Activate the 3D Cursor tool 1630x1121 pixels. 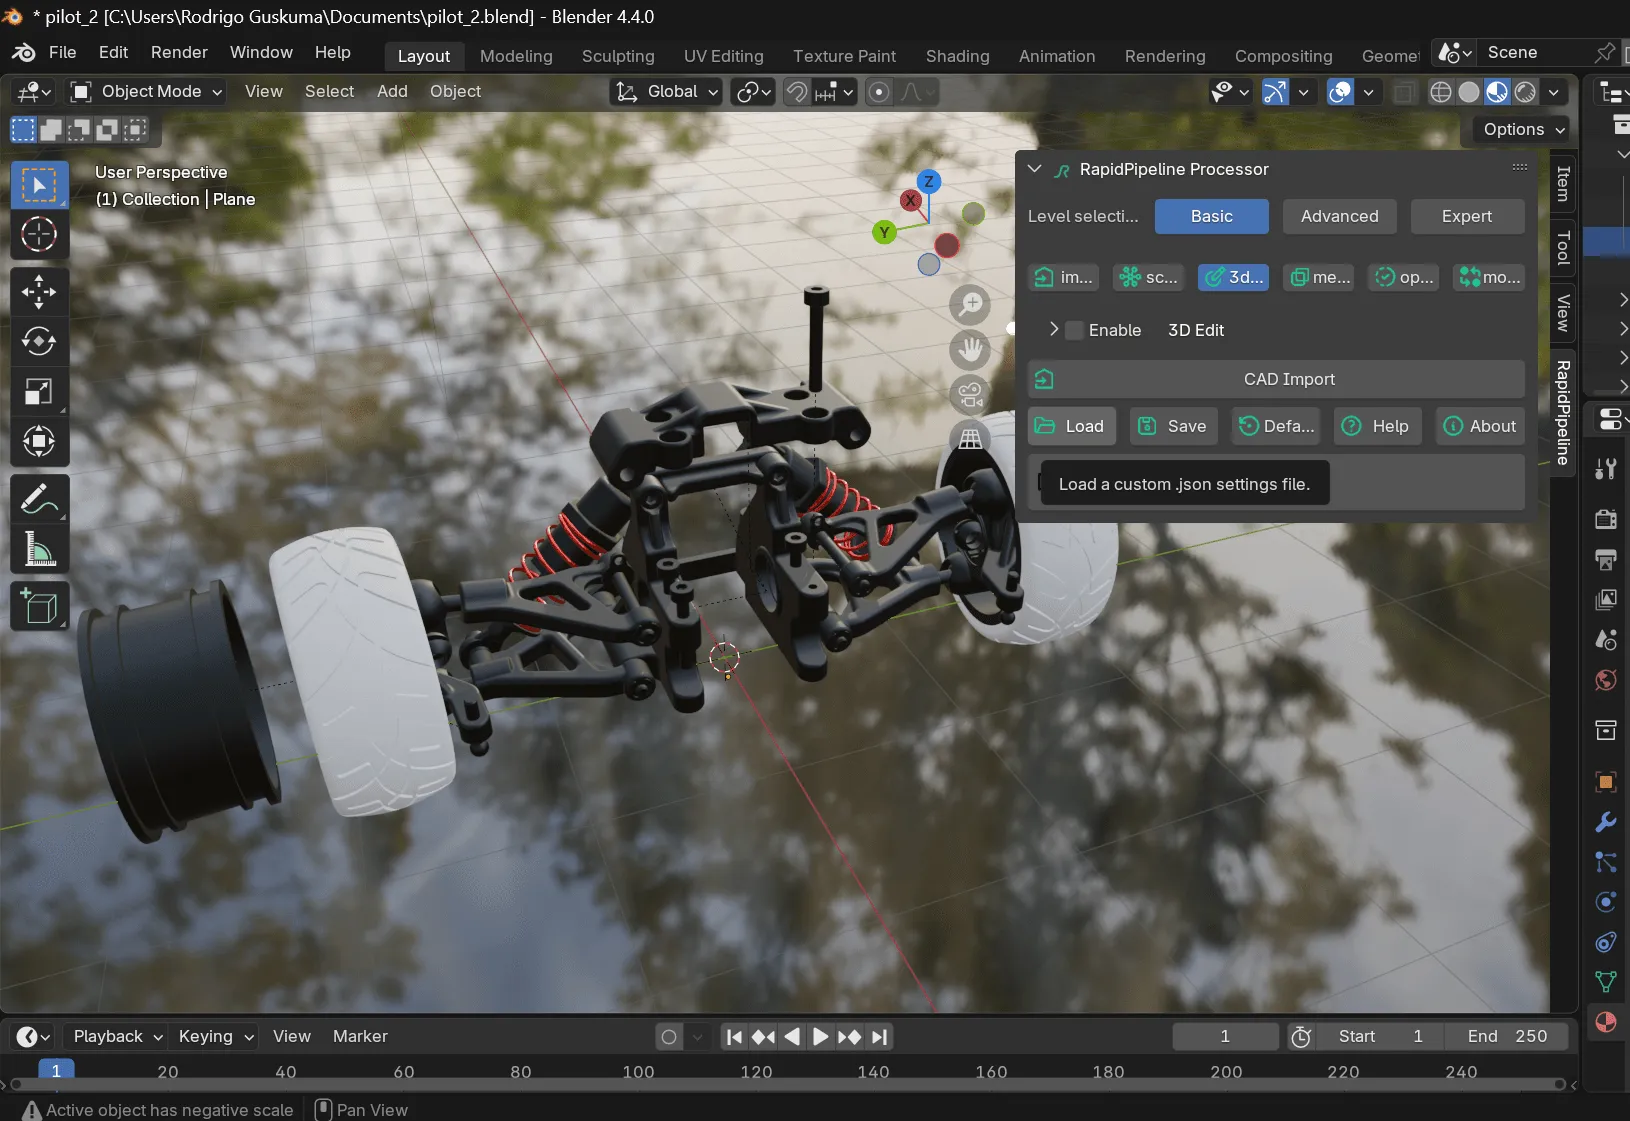pyautogui.click(x=39, y=235)
